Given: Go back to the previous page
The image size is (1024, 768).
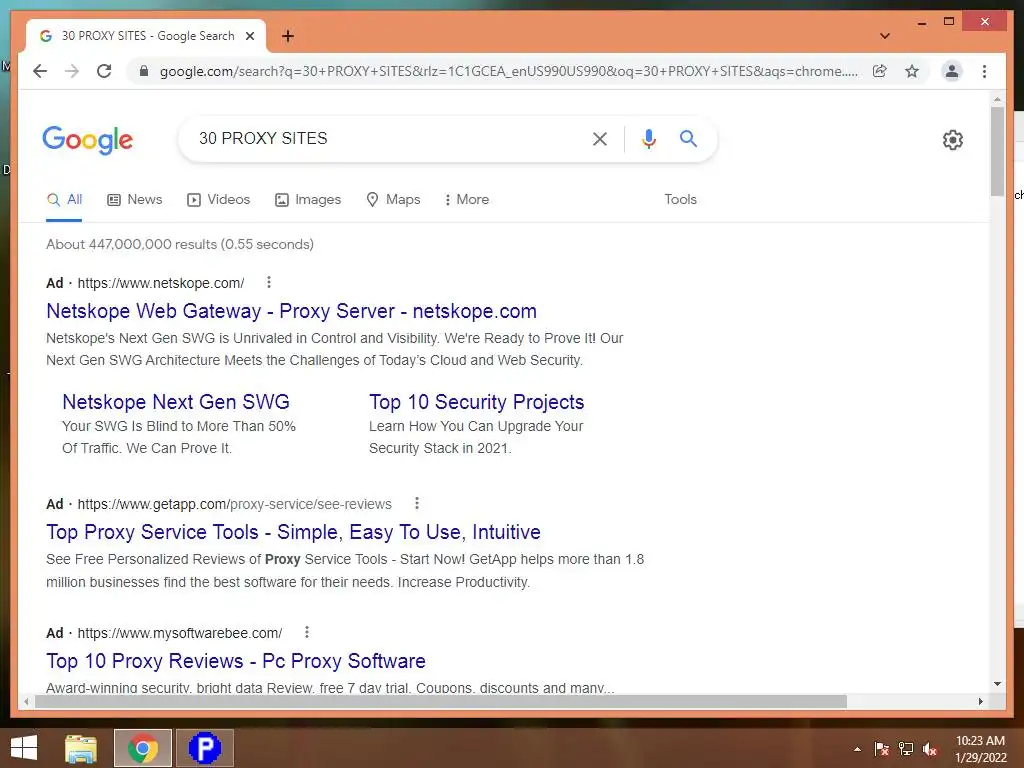Looking at the screenshot, I should point(40,71).
